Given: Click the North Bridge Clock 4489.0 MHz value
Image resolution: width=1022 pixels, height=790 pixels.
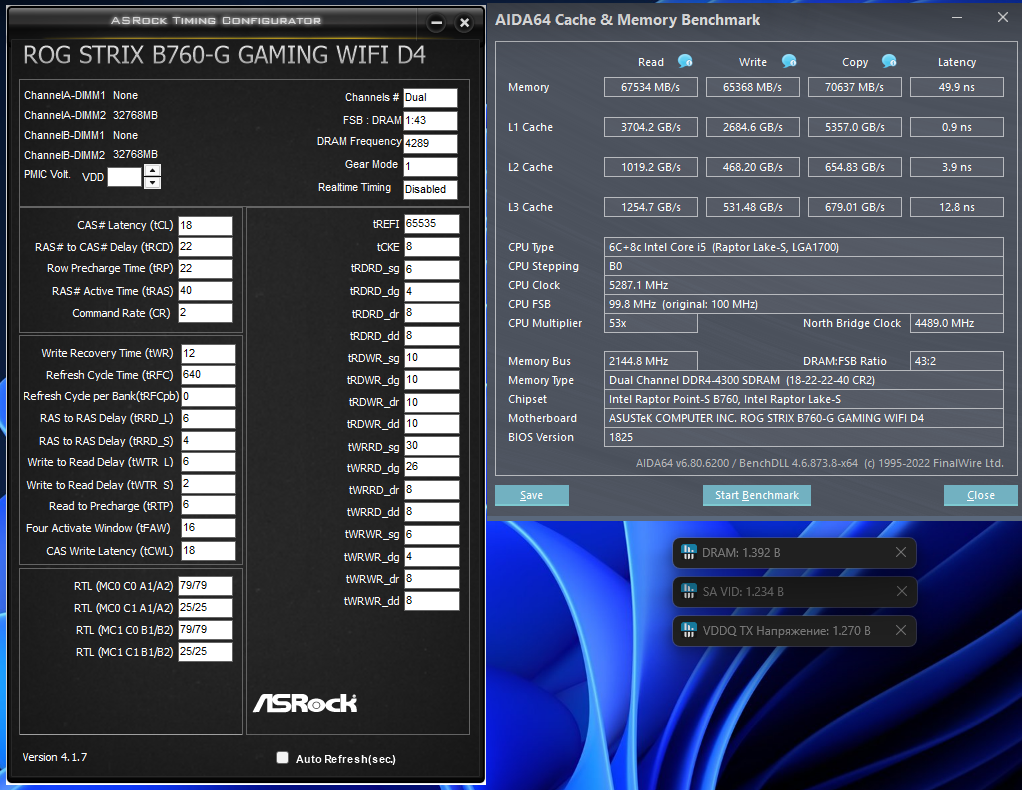Looking at the screenshot, I should tap(956, 323).
